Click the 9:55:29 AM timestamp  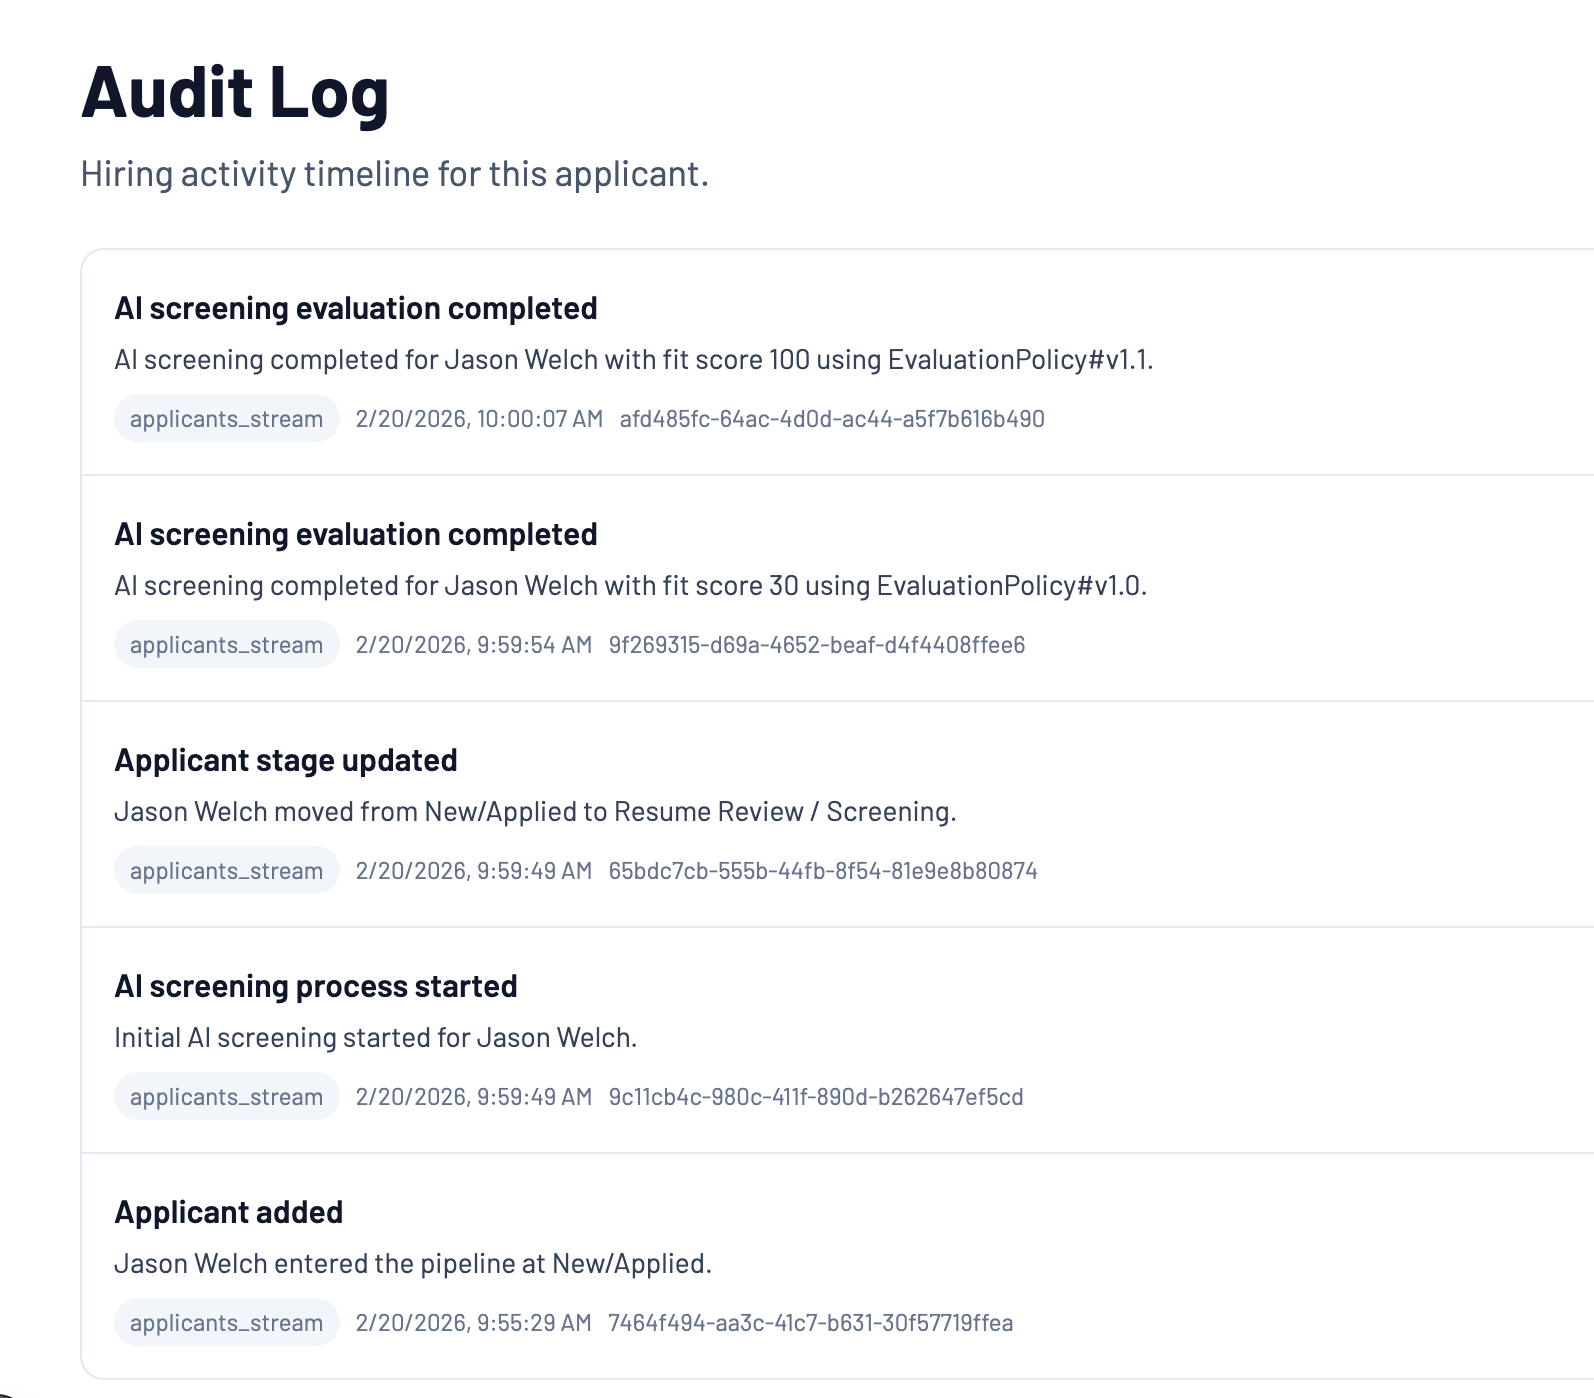[x=474, y=1323]
